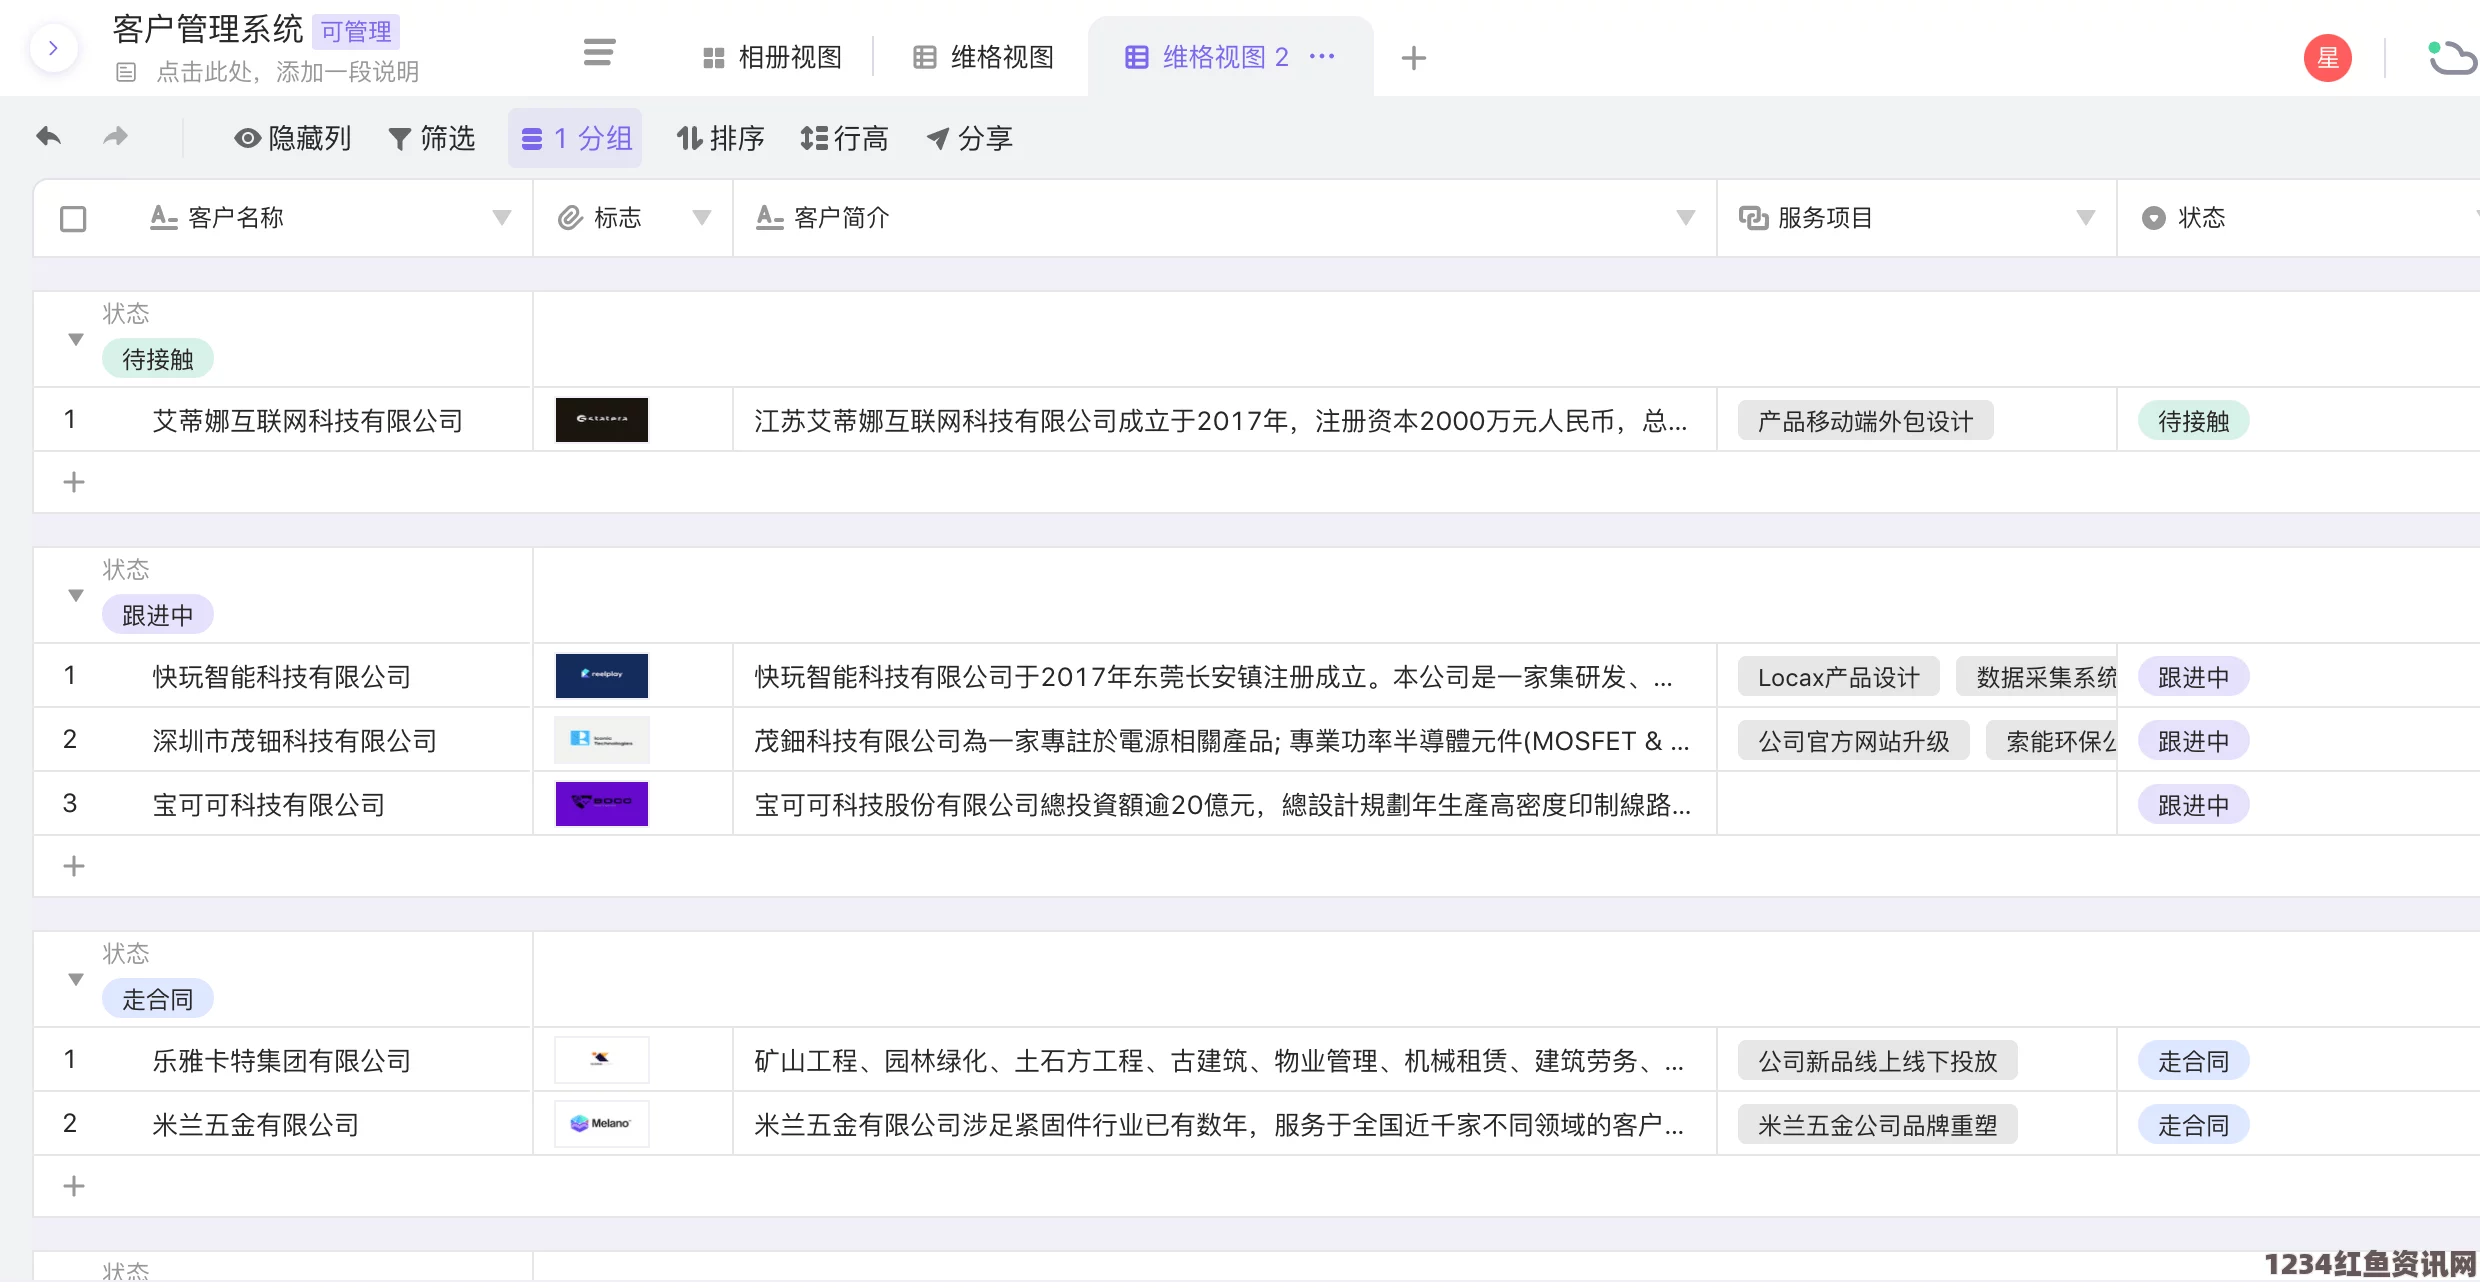The image size is (2480, 1288).
Task: Click the 跟进中 status pill in 宝可可 row
Action: (2194, 805)
